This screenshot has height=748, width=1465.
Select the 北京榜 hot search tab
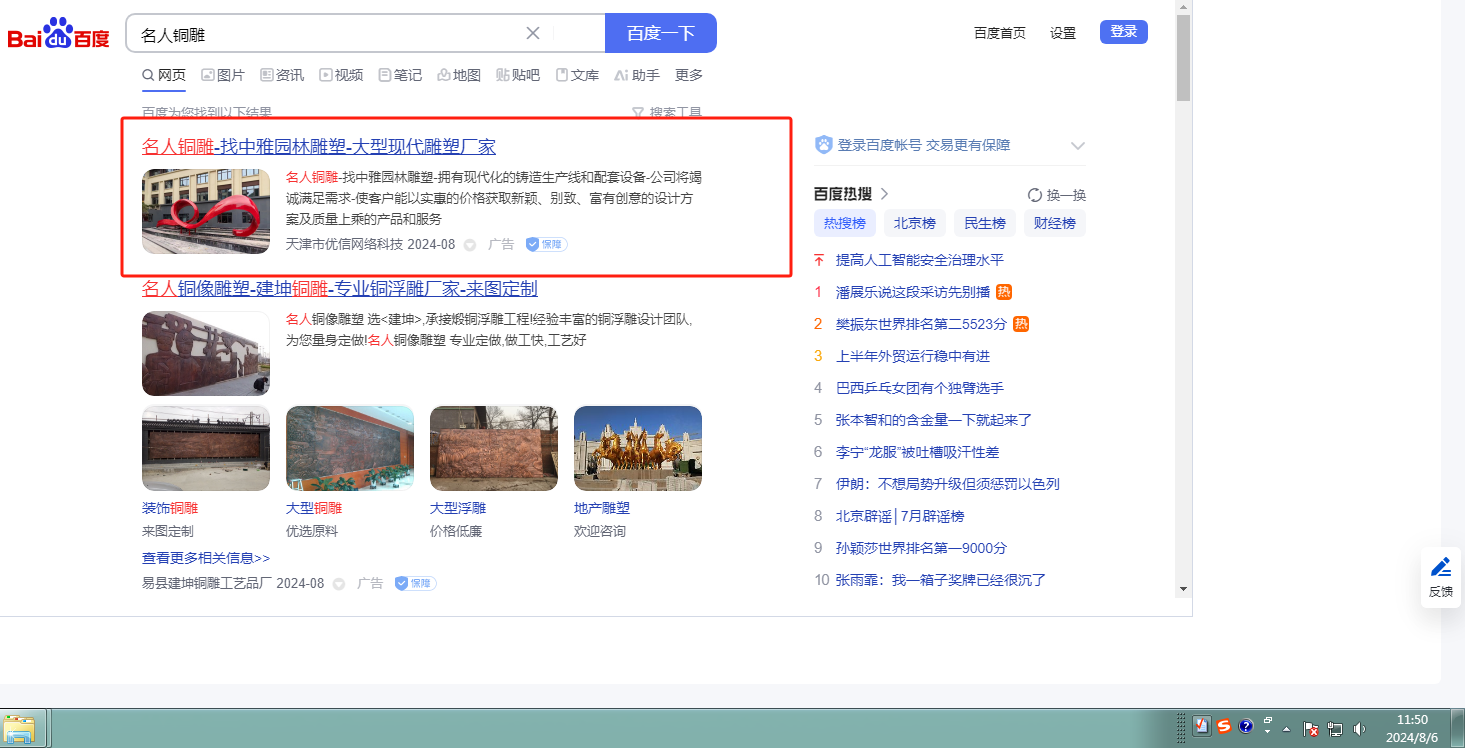(914, 223)
